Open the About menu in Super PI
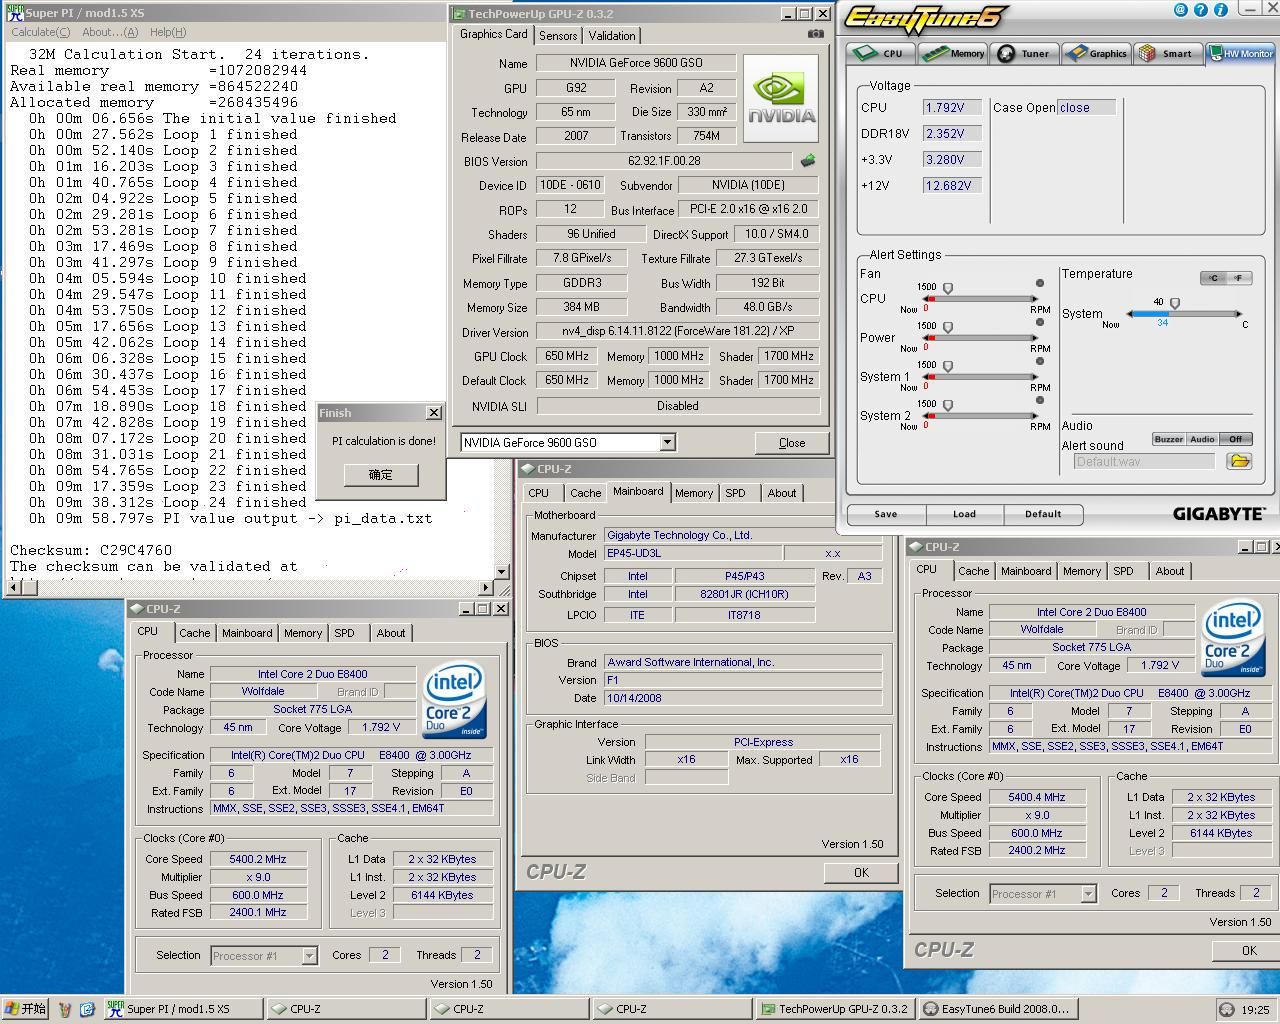This screenshot has height=1024, width=1280. click(110, 32)
